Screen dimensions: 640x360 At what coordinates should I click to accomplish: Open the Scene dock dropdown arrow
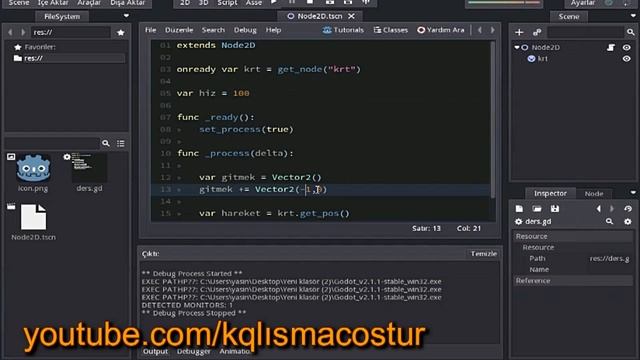pos(633,16)
